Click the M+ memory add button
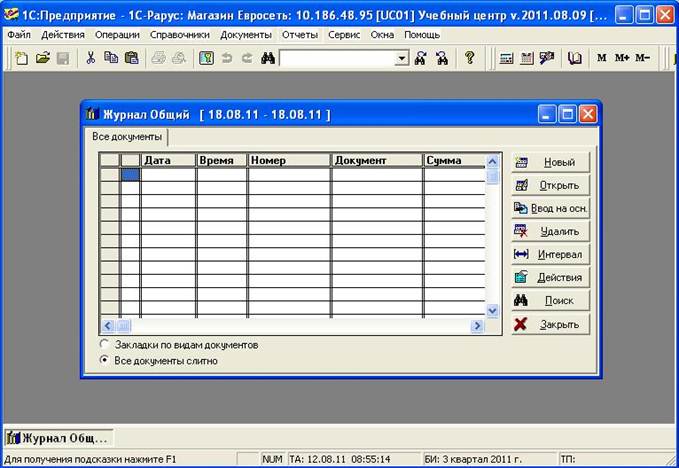The width and height of the screenshot is (679, 468). click(622, 58)
